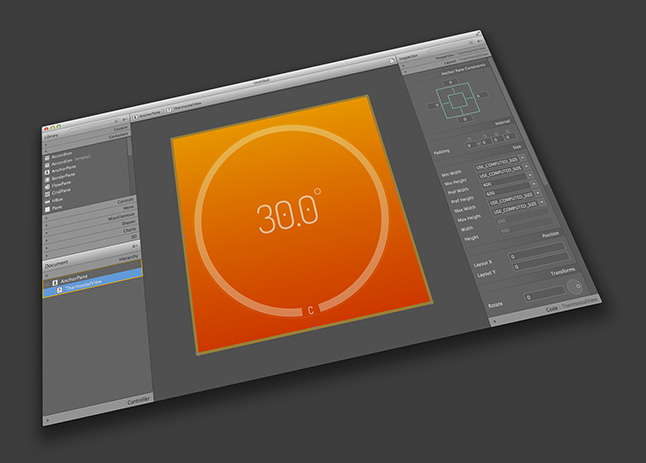Expand the Menu library section

pyautogui.click(x=90, y=215)
